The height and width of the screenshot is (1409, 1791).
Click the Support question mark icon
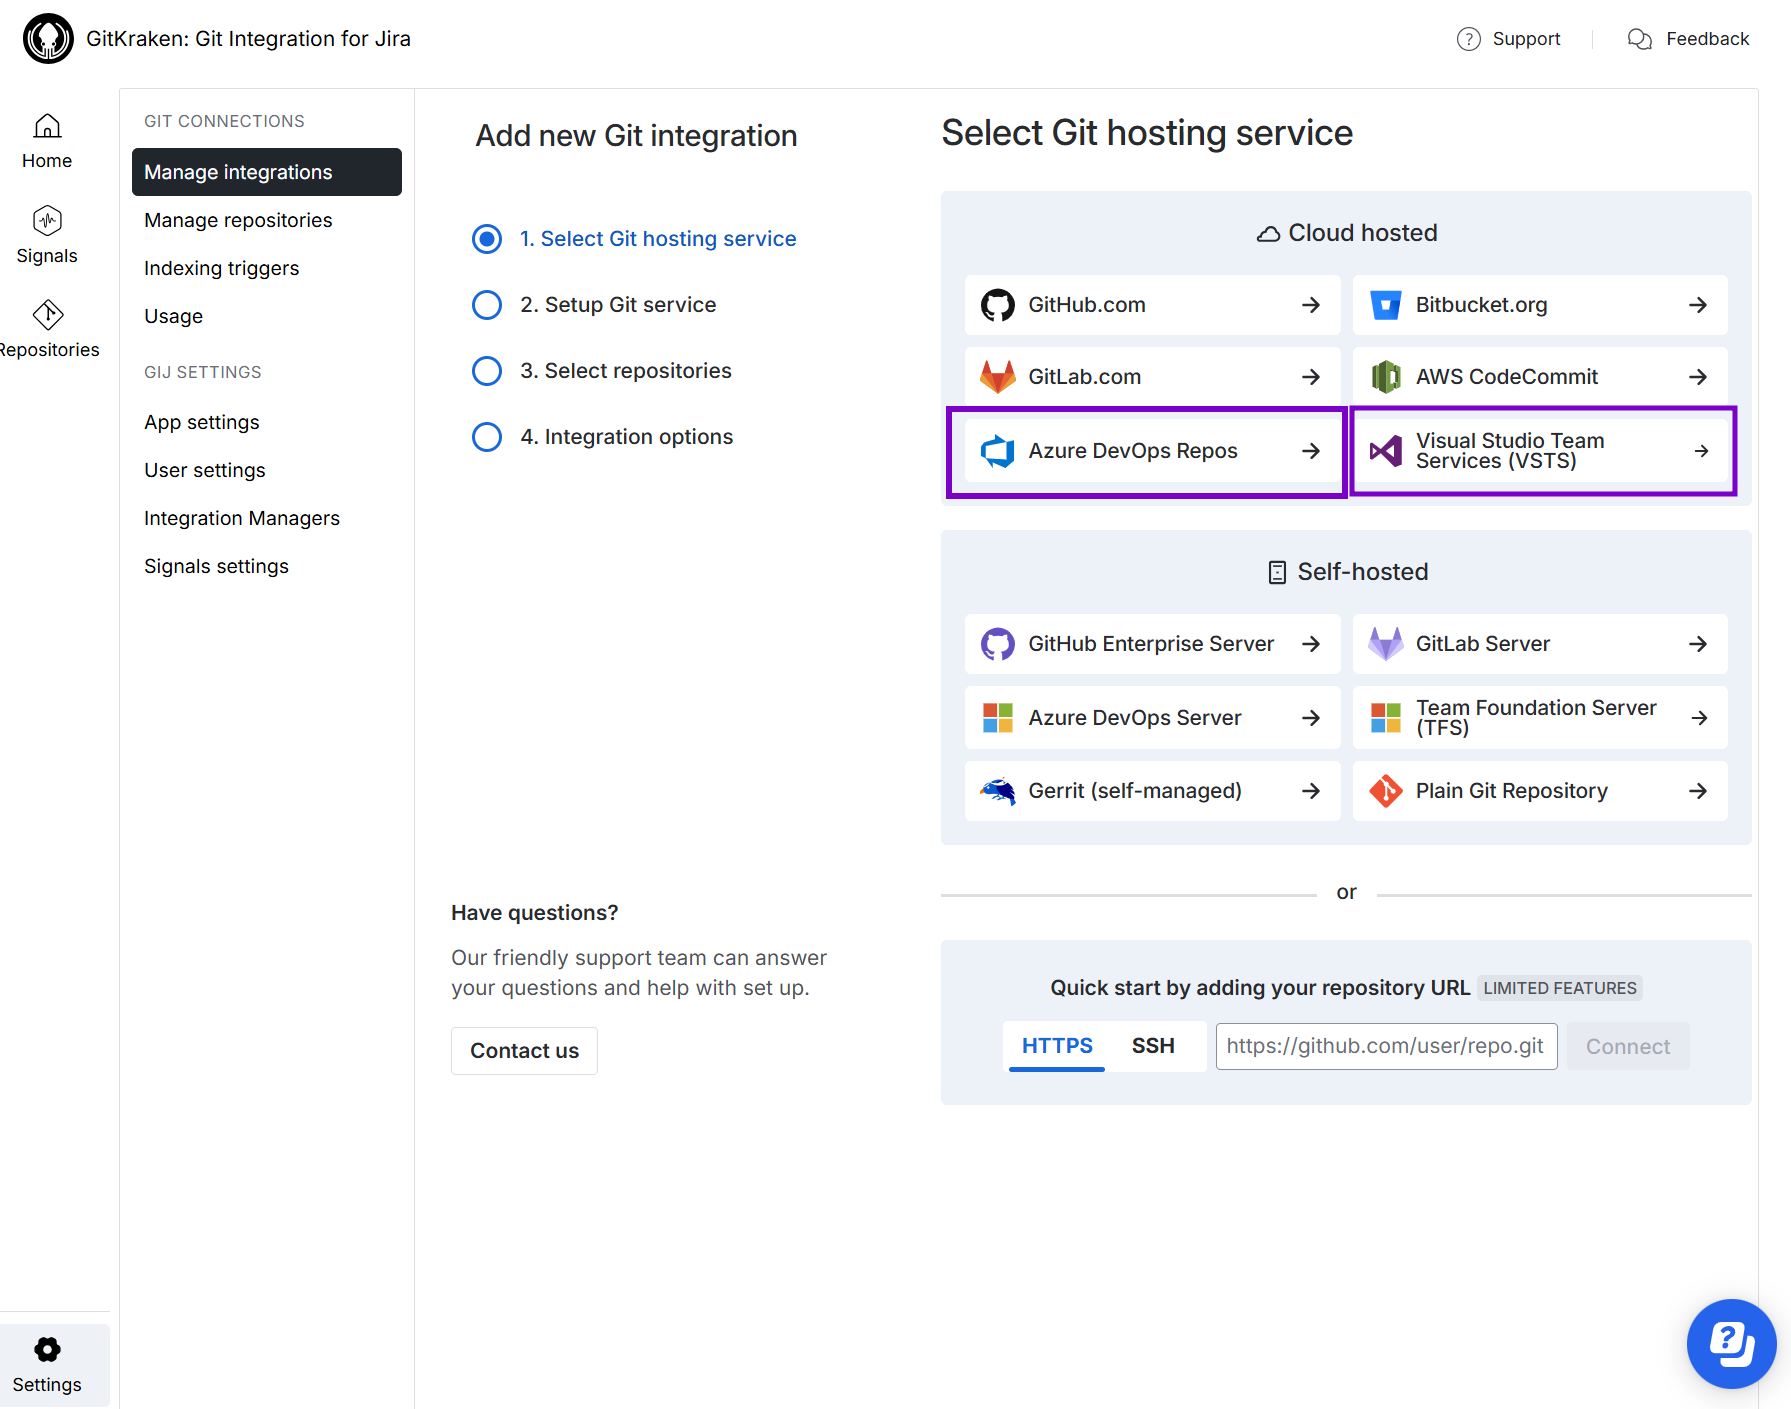pyautogui.click(x=1468, y=39)
